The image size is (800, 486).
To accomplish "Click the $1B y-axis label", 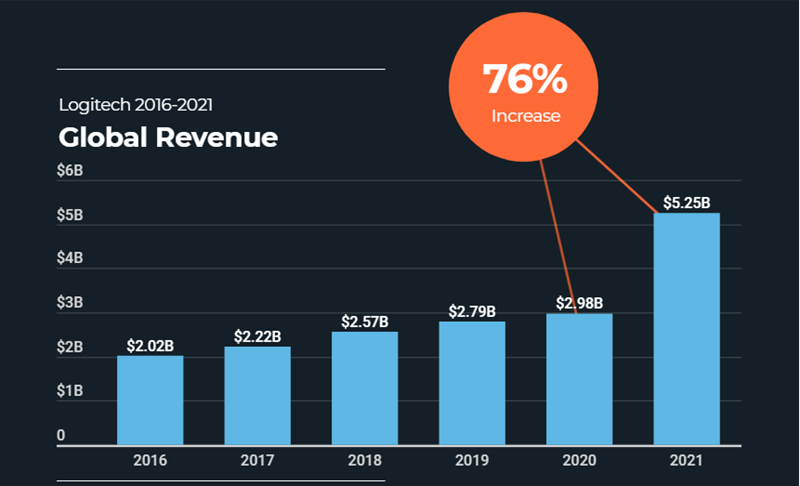I will (x=69, y=391).
